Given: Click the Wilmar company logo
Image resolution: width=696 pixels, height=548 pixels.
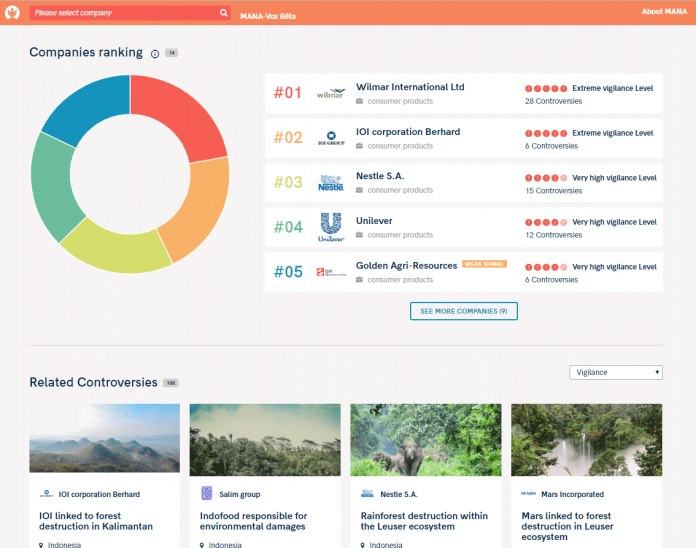Looking at the screenshot, I should (x=331, y=93).
